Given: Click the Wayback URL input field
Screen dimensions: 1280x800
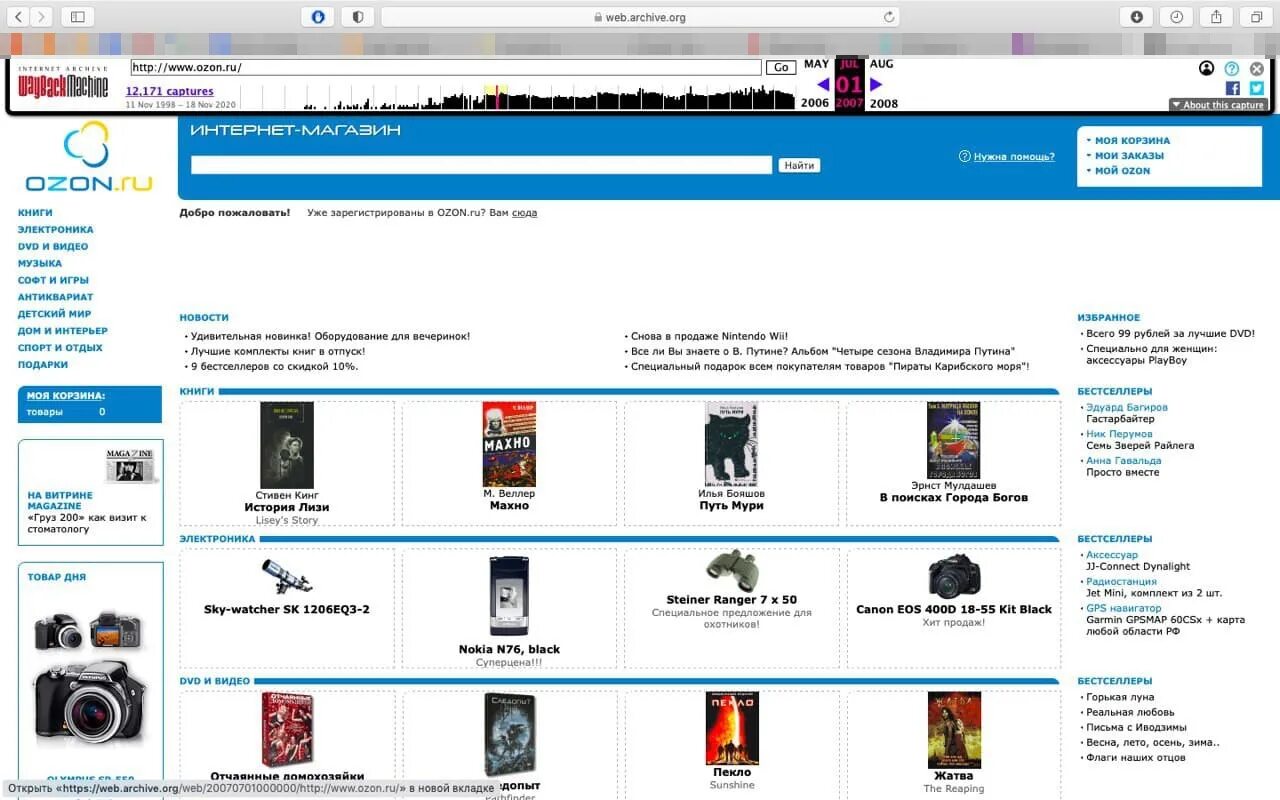Looking at the screenshot, I should pyautogui.click(x=446, y=68).
